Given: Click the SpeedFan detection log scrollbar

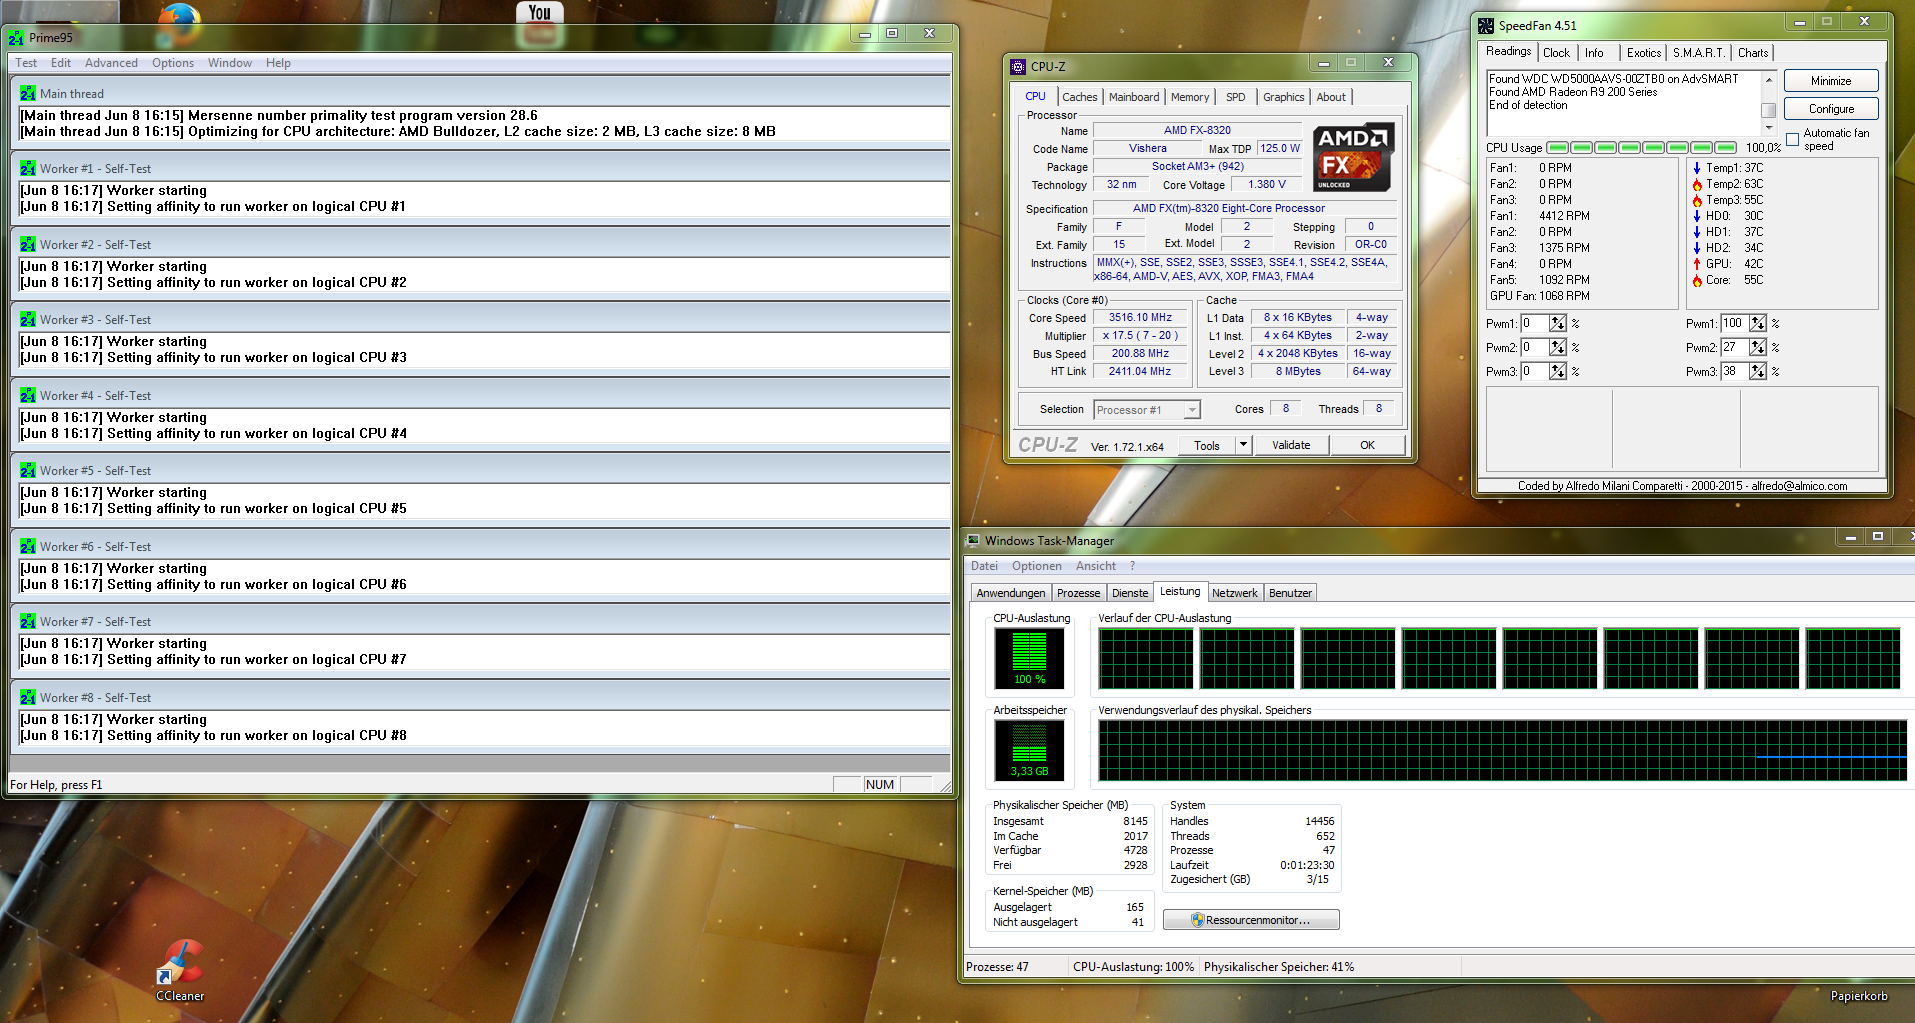Looking at the screenshot, I should [1768, 103].
